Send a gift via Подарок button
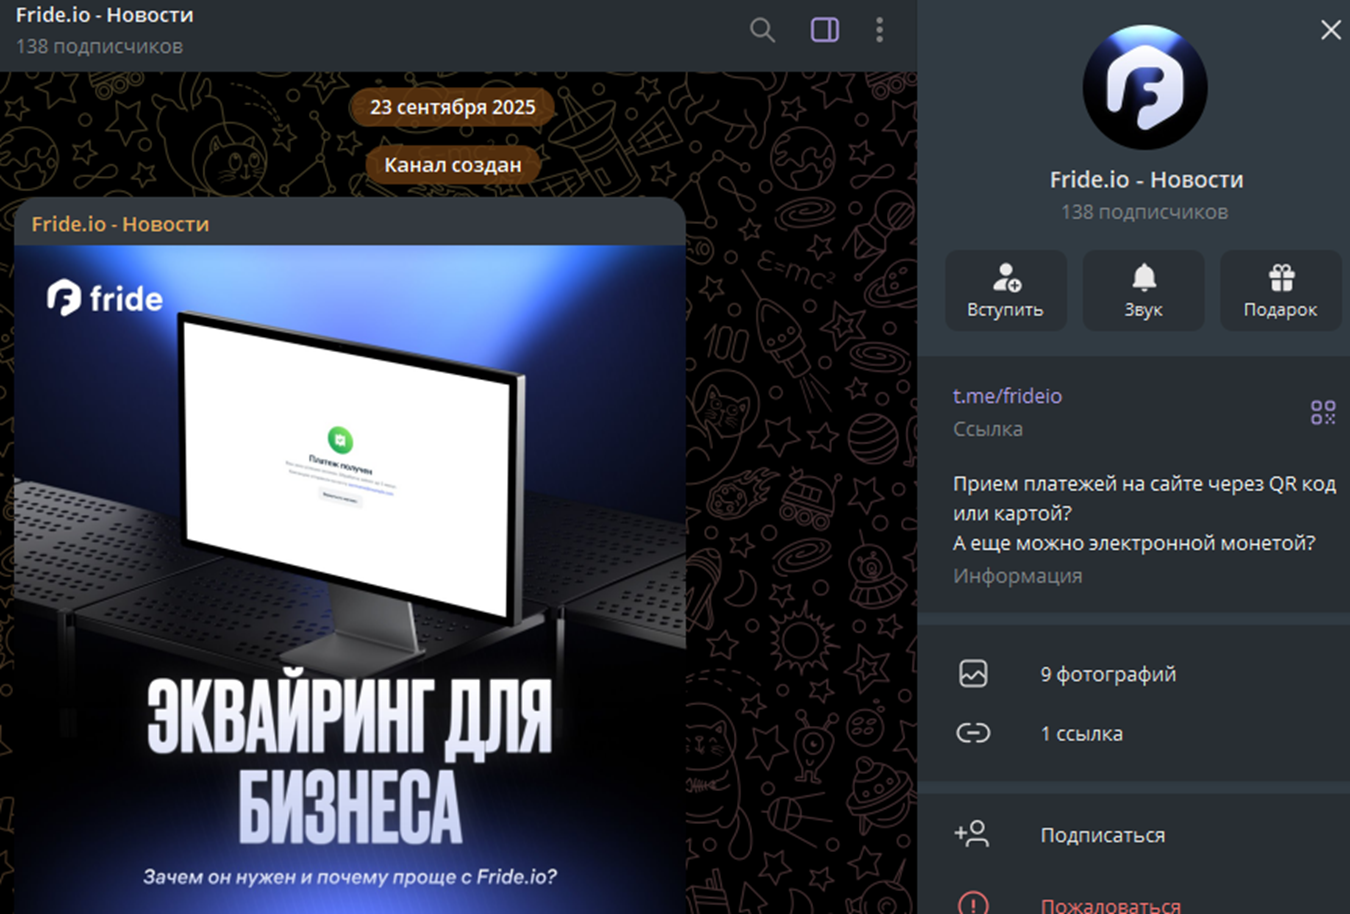Screen dimensions: 1350x914 pos(1281,290)
